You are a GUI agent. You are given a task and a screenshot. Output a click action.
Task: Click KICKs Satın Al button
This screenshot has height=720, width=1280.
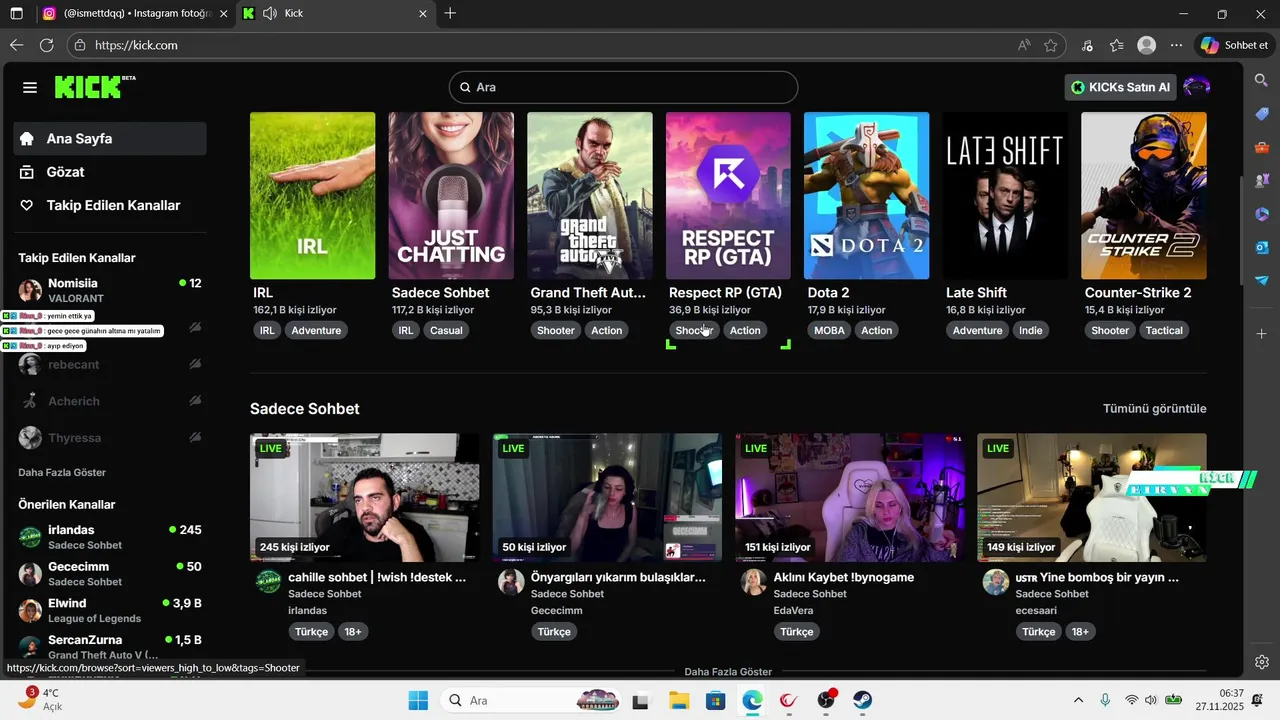pos(1120,87)
